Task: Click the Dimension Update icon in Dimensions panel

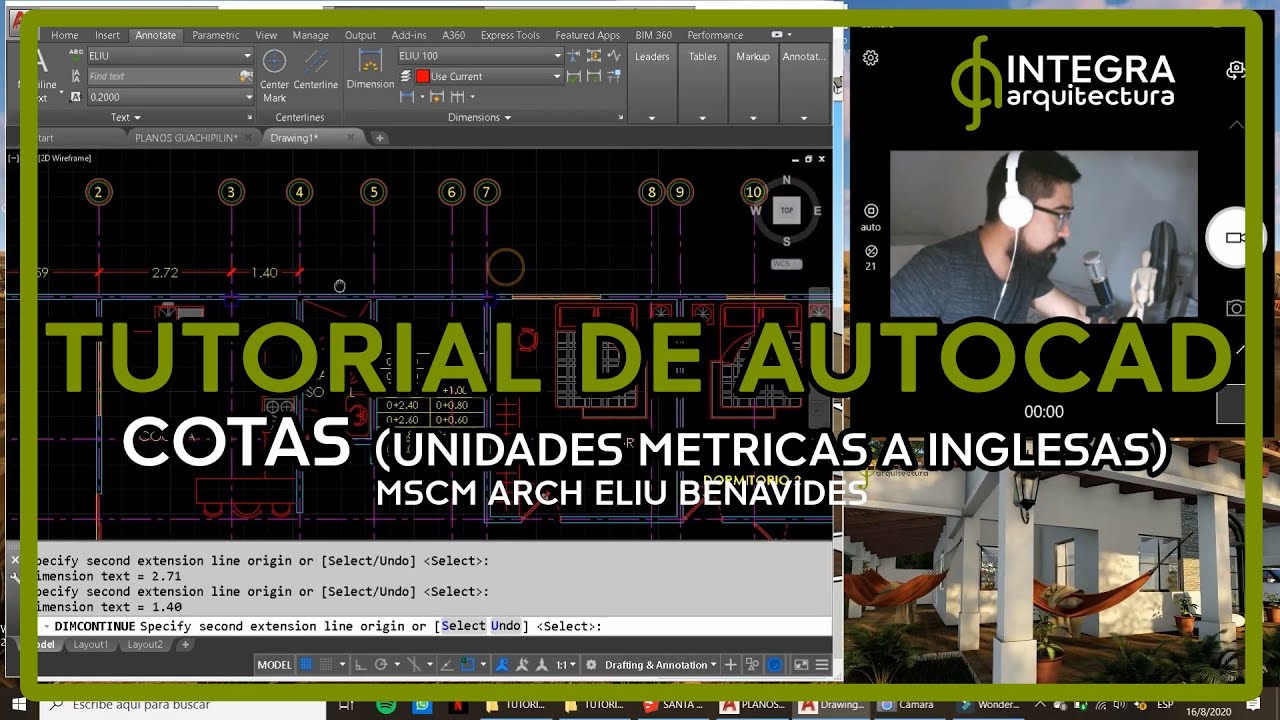Action: (x=593, y=76)
